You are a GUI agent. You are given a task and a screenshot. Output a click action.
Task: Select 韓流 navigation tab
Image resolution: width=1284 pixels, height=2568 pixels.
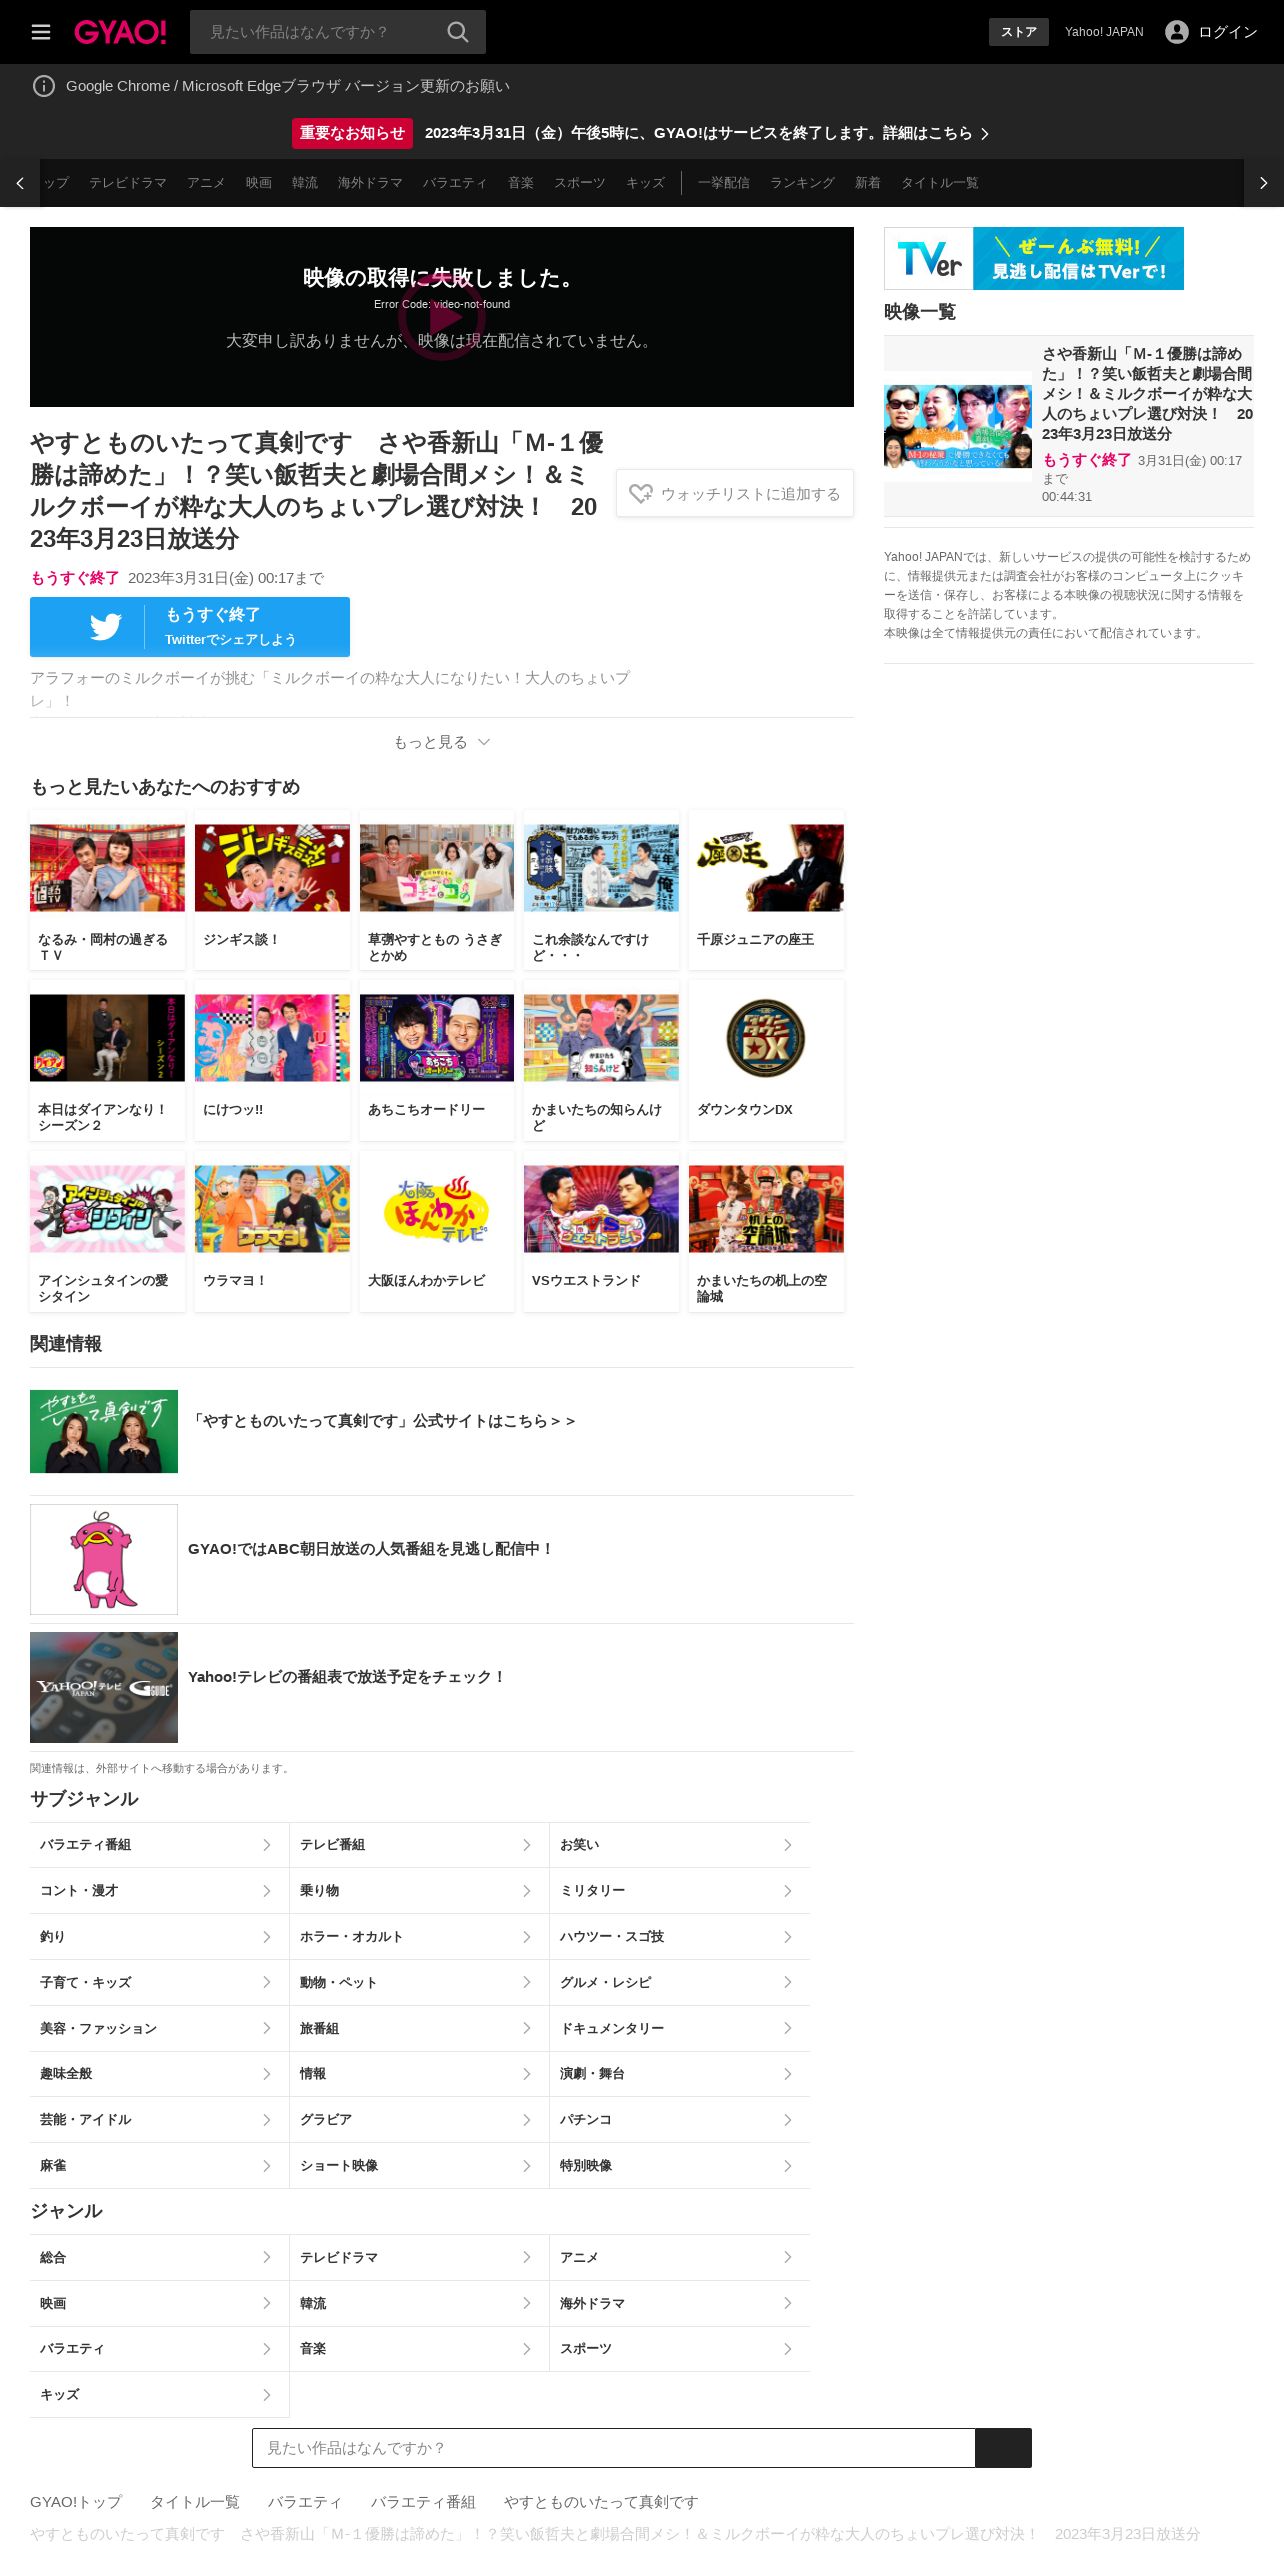(305, 183)
